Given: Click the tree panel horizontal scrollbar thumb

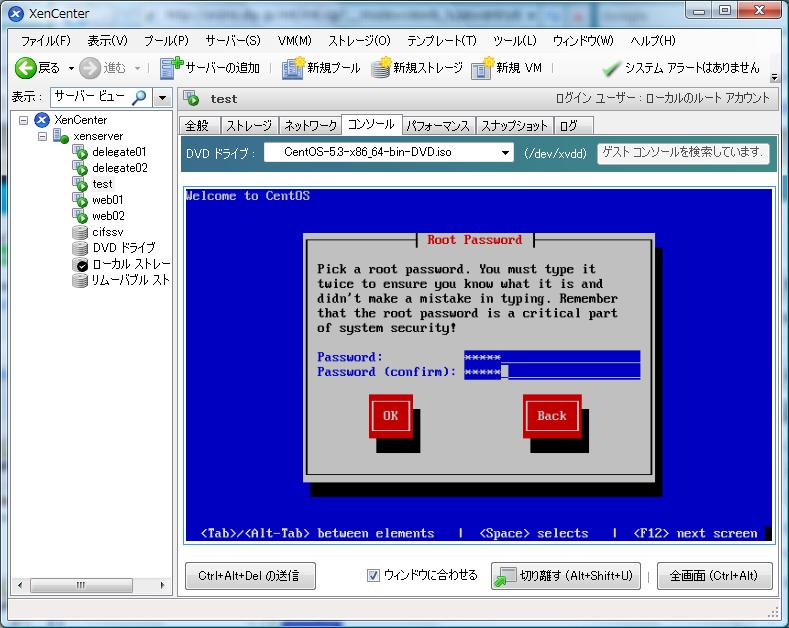Looking at the screenshot, I should (81, 585).
